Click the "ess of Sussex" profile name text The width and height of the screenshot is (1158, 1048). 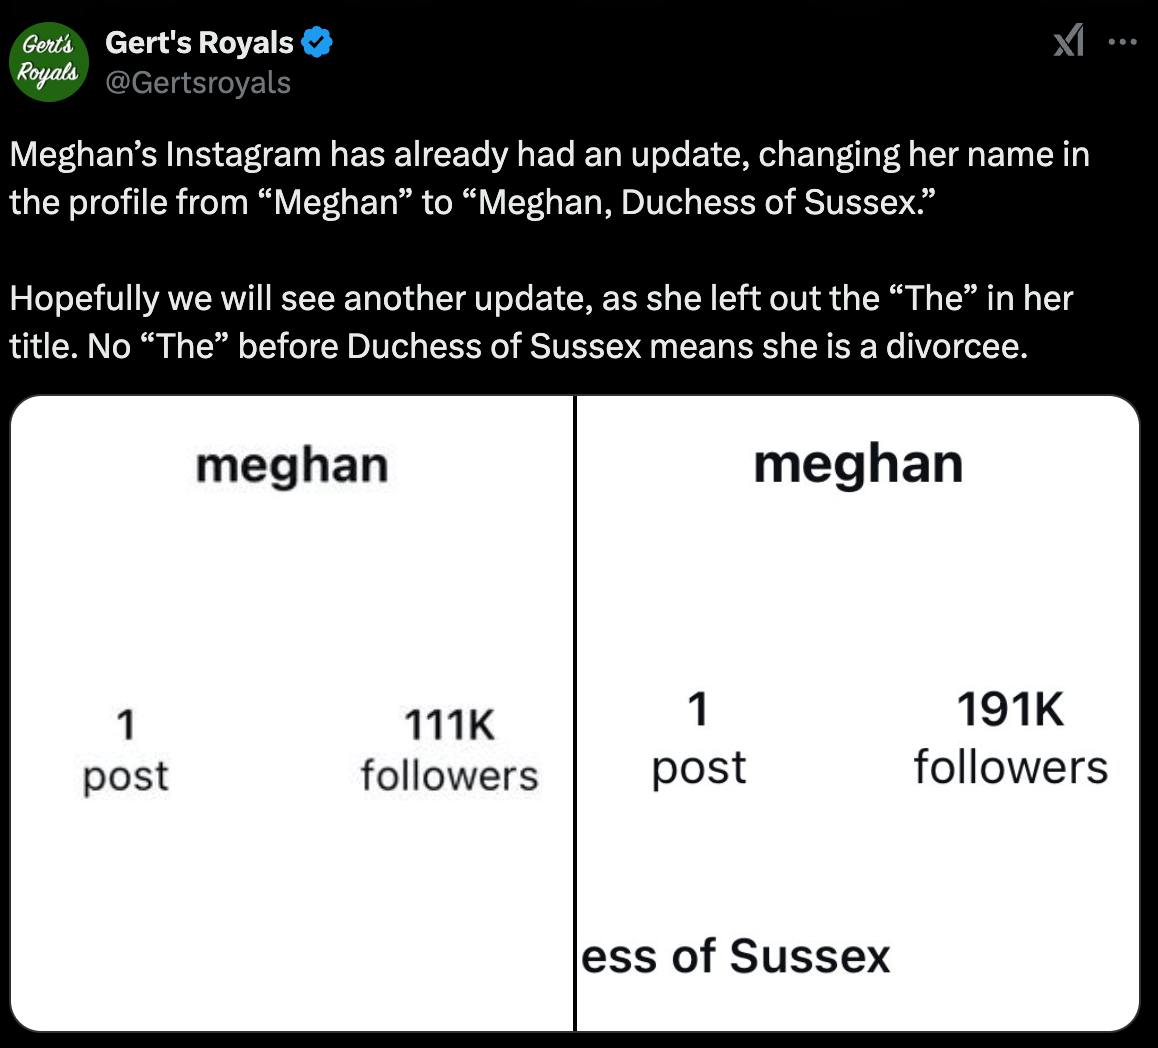(735, 955)
